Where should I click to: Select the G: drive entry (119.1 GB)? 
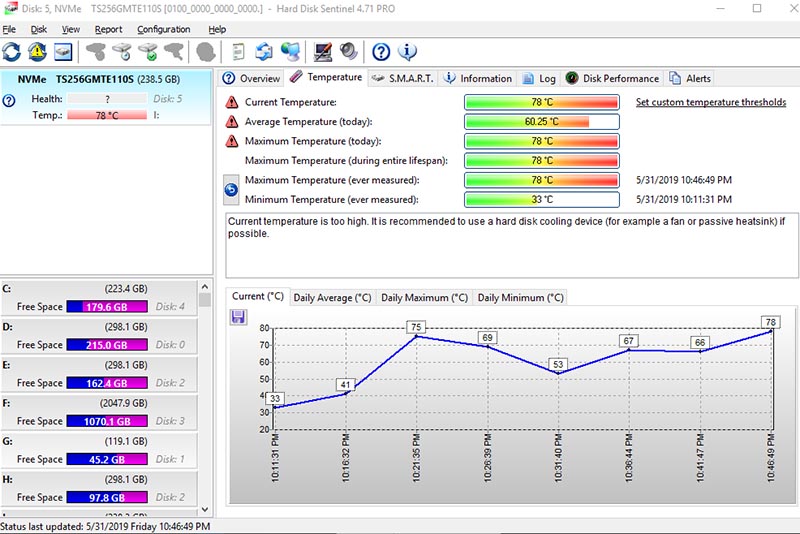[99, 450]
